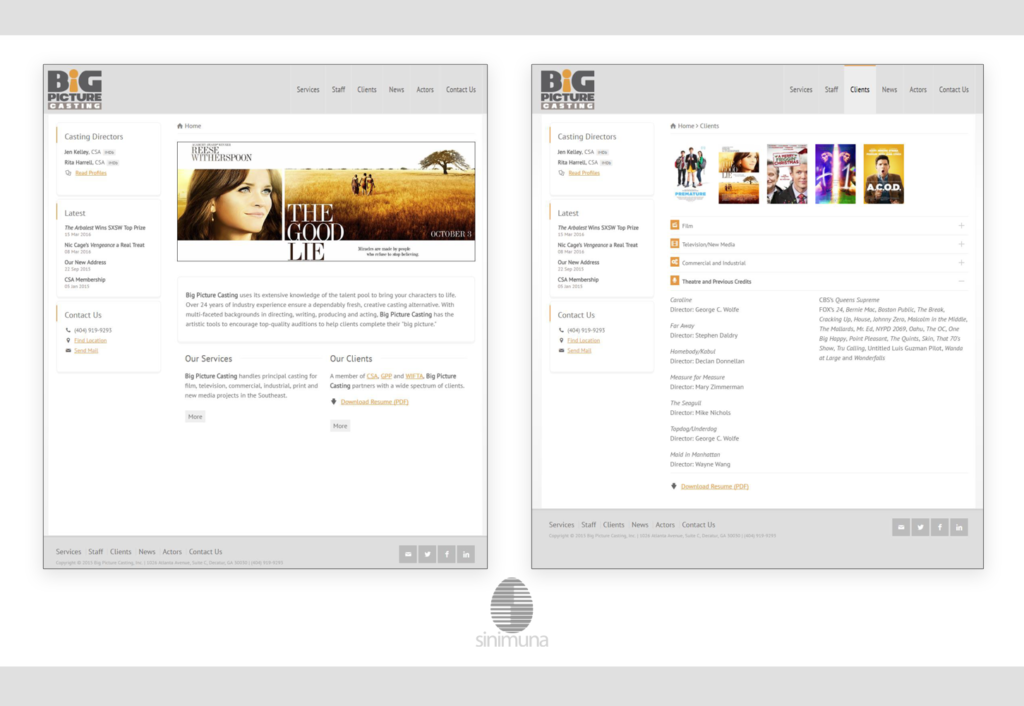The height and width of the screenshot is (706, 1024).
Task: Open Twitter icon in left page footer
Action: (427, 554)
